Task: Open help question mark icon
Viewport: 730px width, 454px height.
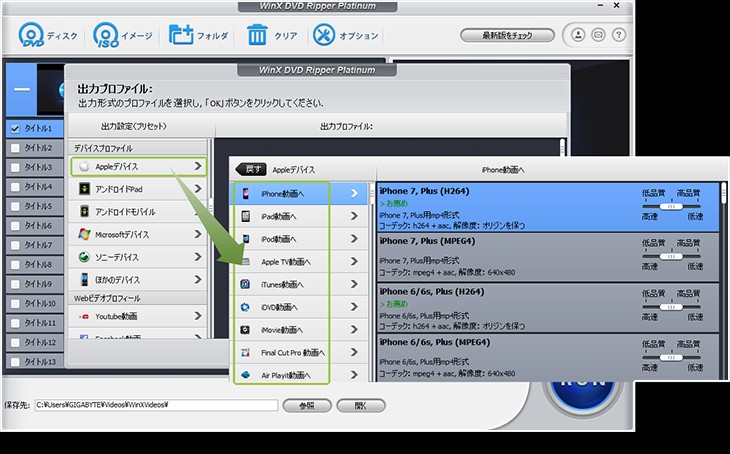Action: [619, 35]
